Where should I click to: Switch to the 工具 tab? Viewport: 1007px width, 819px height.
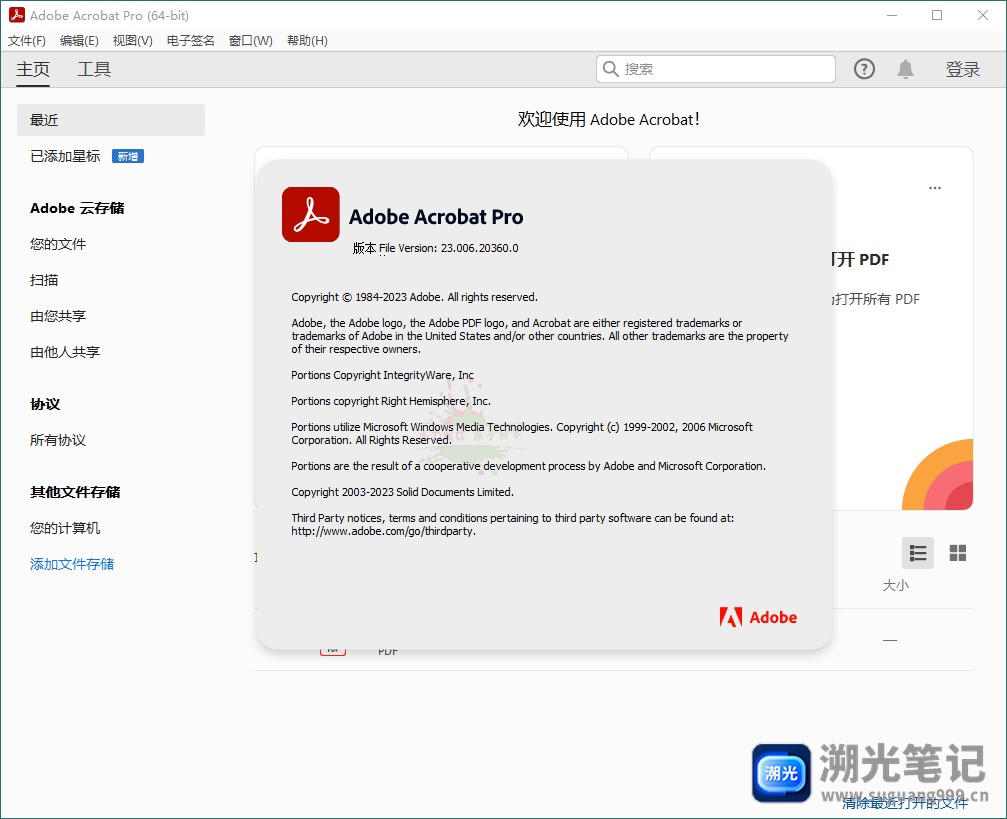point(94,69)
